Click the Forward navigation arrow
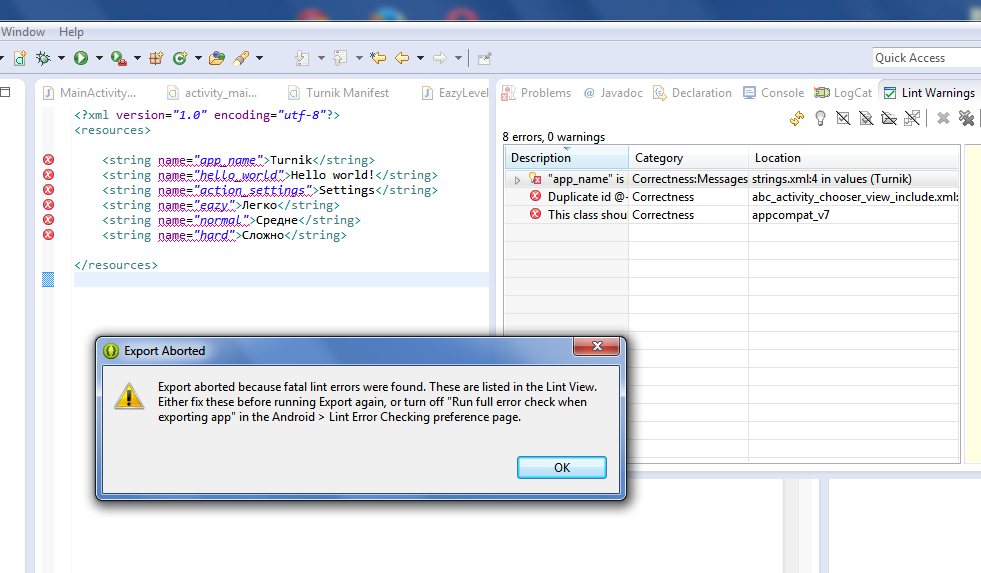Image resolution: width=981 pixels, height=573 pixels. (x=440, y=58)
